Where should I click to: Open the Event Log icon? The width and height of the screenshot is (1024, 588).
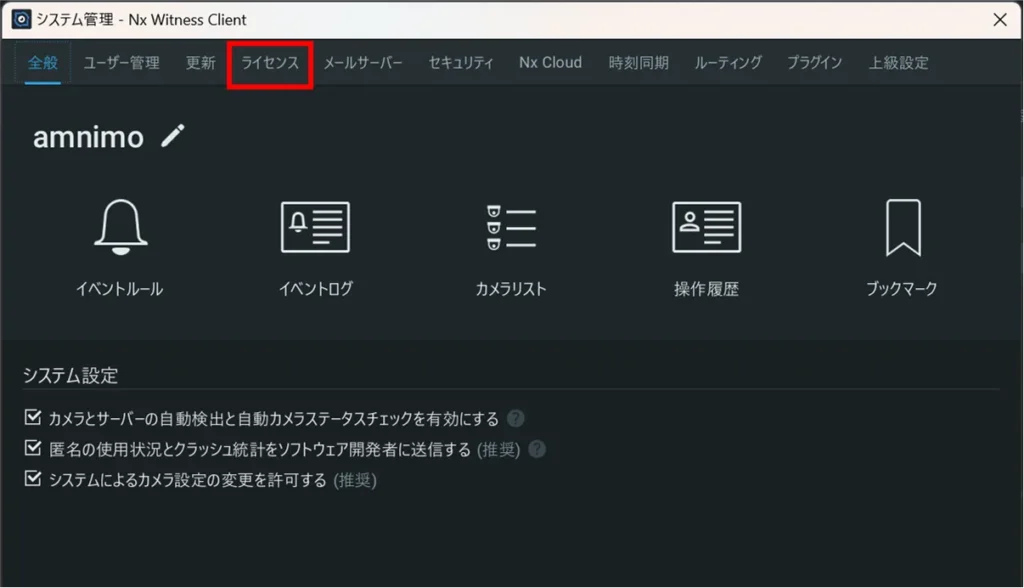315,226
